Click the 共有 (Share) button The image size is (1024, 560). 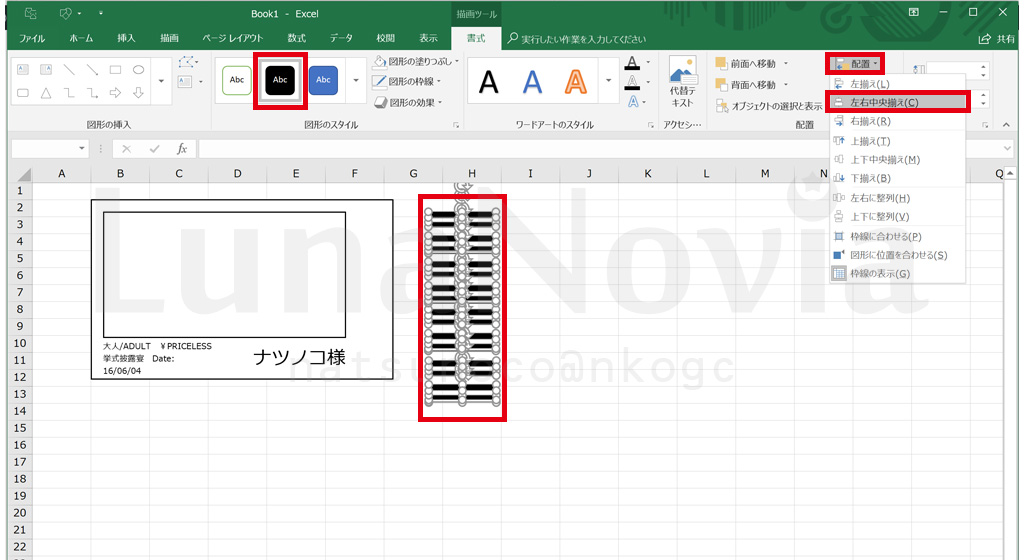point(997,38)
